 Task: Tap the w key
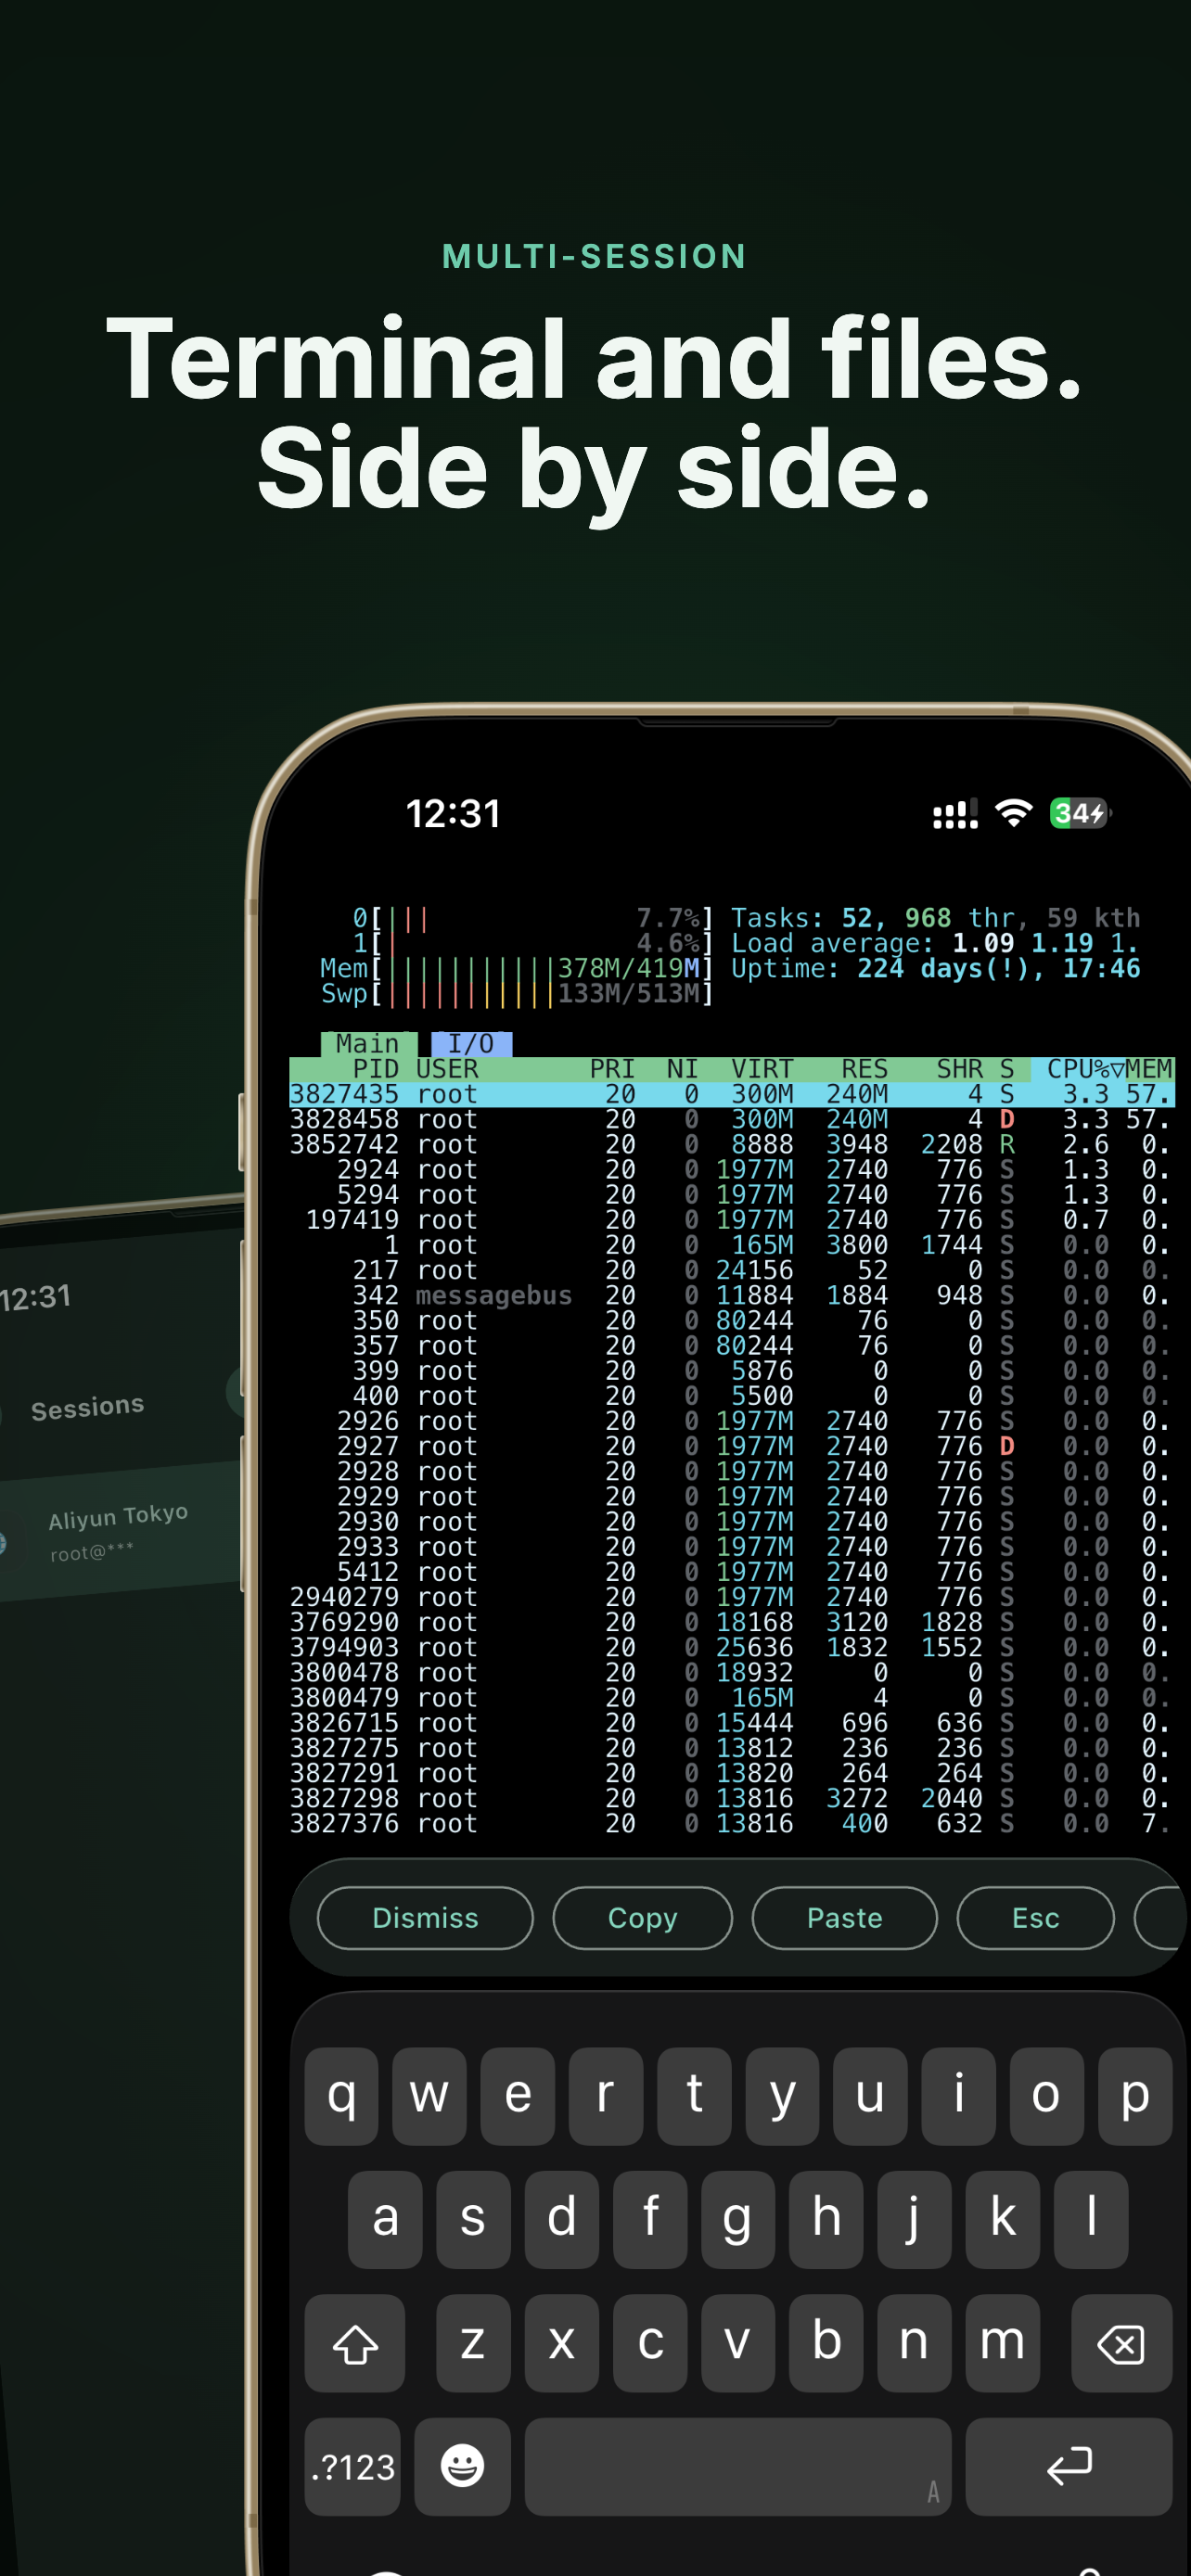click(x=430, y=2096)
